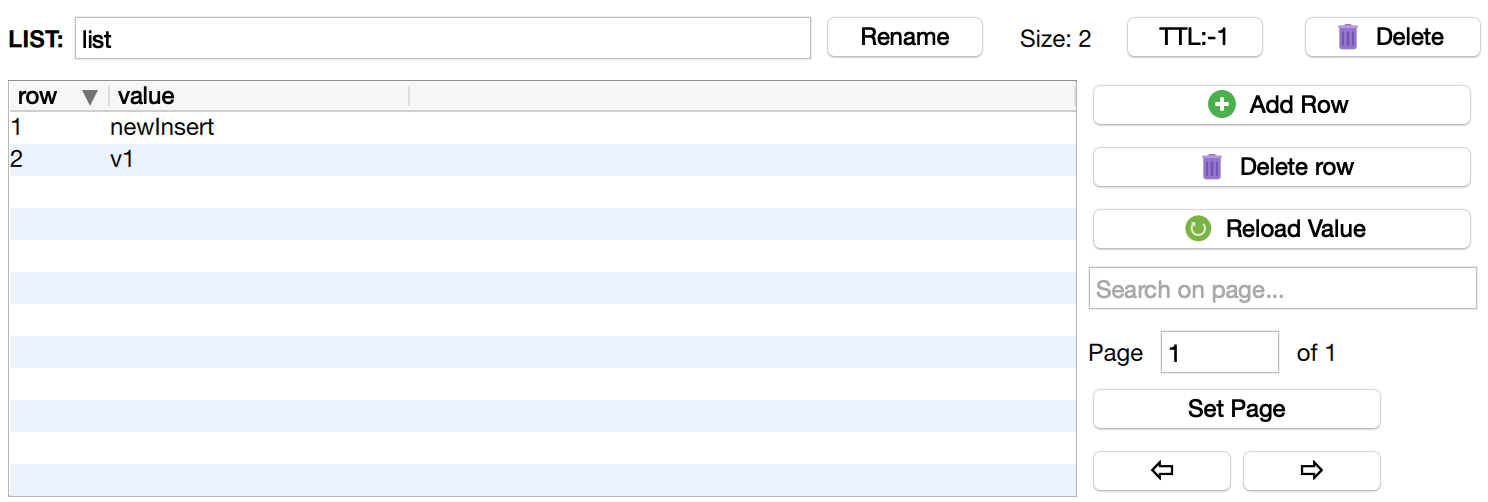Viewport: 1488px width, 502px height.
Task: Go to next page with right arrow
Action: 1311,470
